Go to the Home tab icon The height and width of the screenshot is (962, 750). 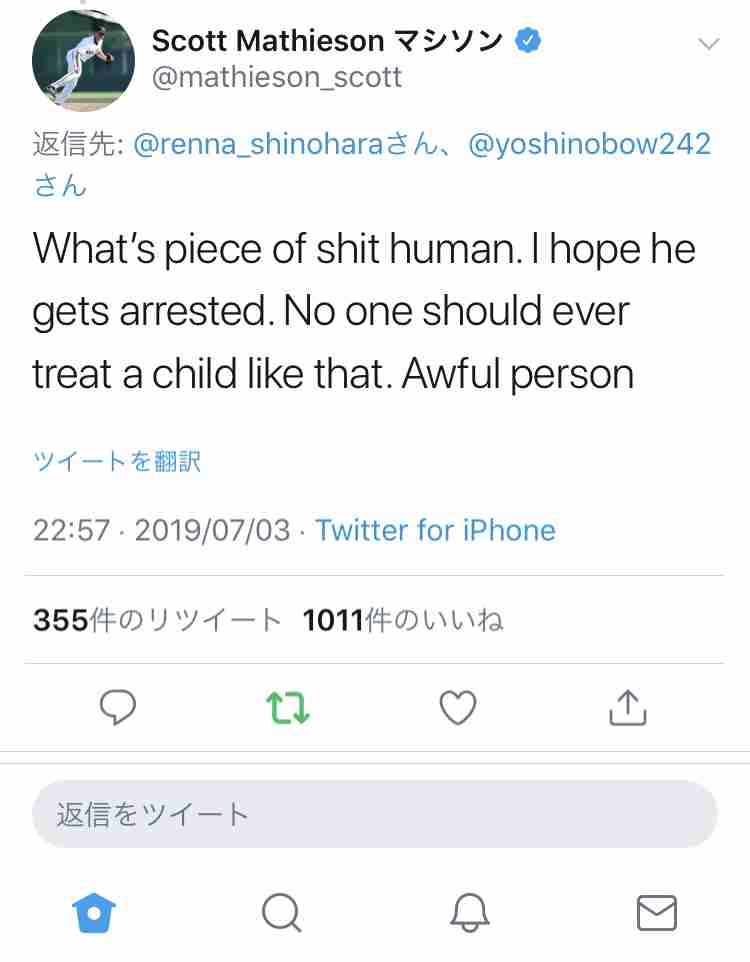click(x=94, y=913)
